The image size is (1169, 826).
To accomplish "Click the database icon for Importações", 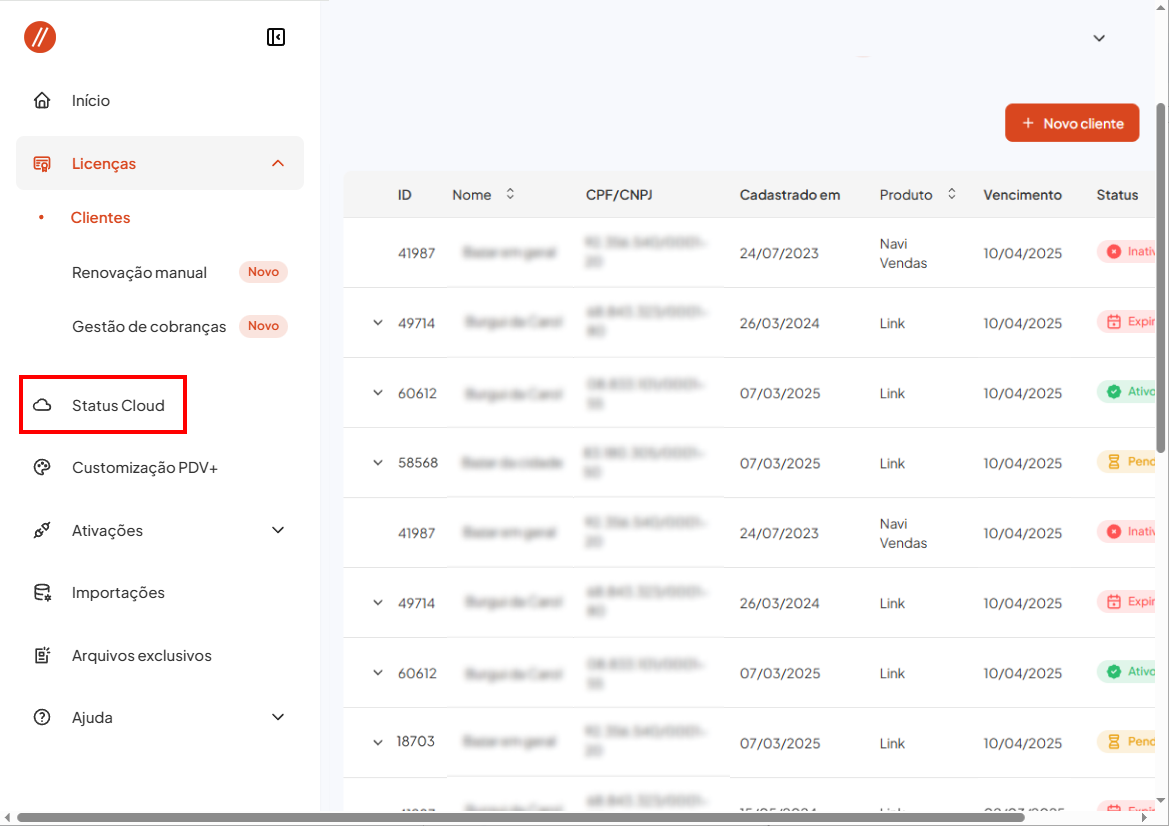I will 42,593.
